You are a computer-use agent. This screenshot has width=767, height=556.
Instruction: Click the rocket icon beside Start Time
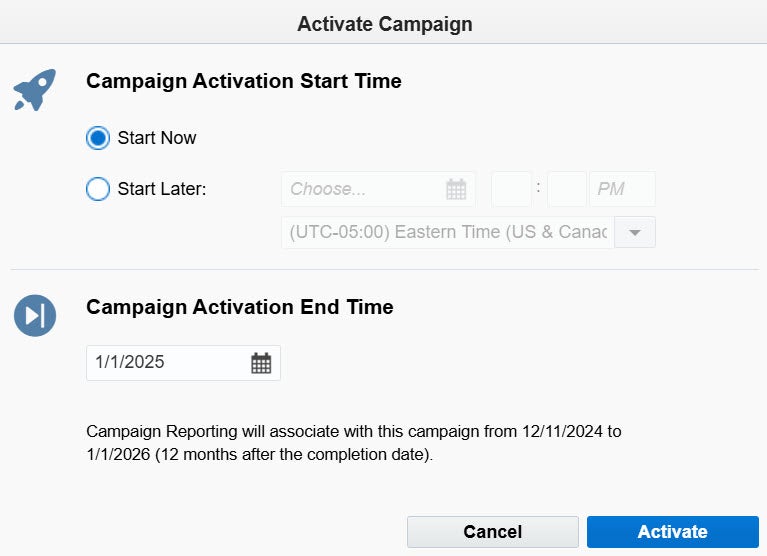(34, 90)
